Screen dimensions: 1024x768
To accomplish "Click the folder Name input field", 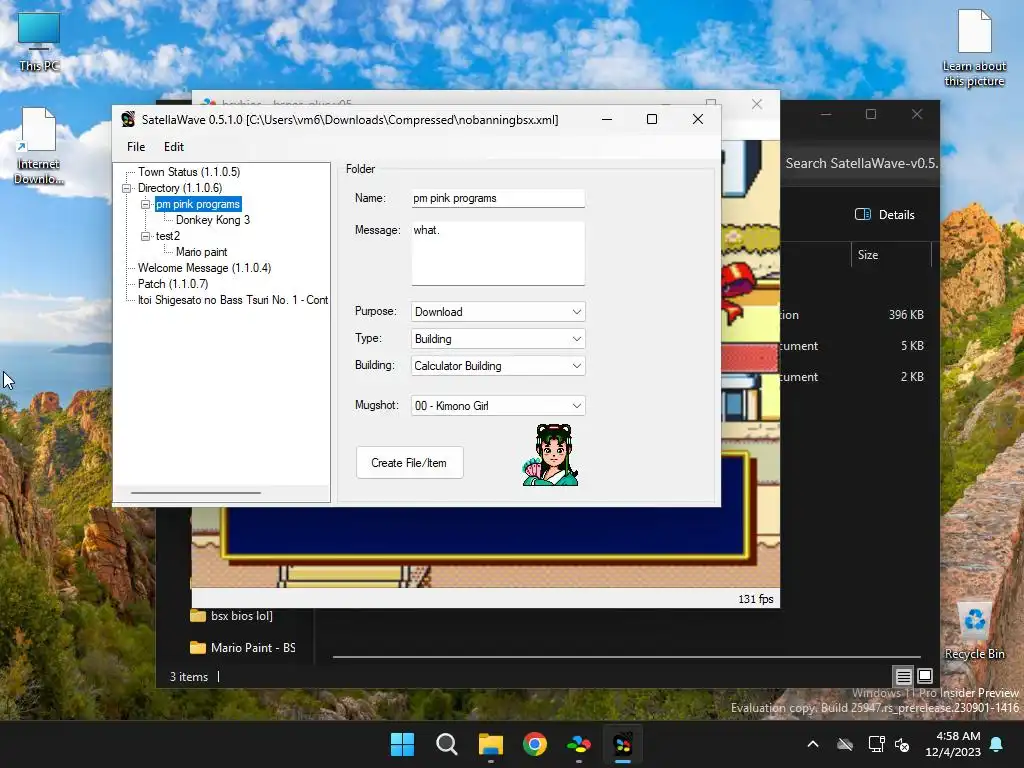I will [498, 198].
